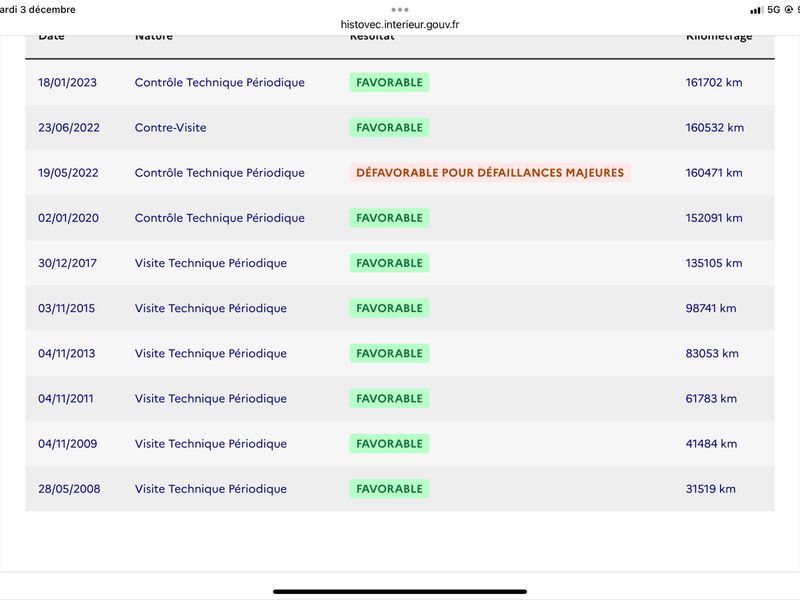Select the 161702 km mileage value
800x600 pixels.
coord(714,83)
